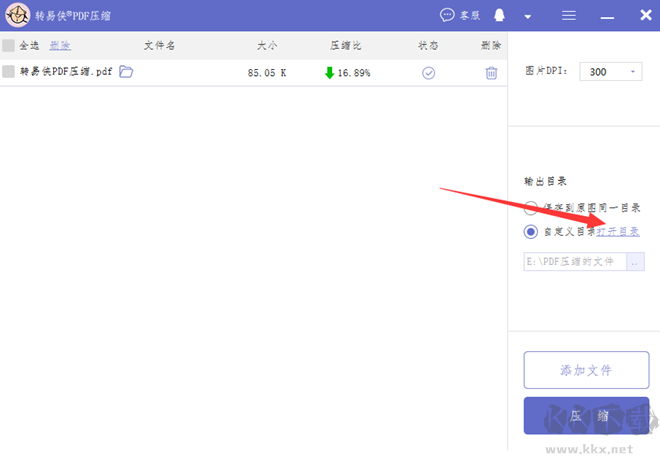Expand the 图片DPI dropdown

click(635, 72)
